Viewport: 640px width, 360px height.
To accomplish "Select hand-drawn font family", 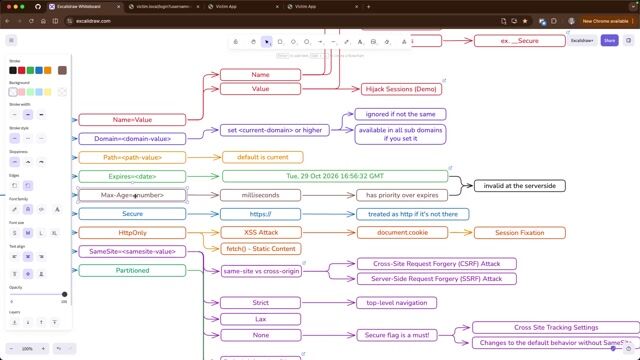I will click(14, 209).
